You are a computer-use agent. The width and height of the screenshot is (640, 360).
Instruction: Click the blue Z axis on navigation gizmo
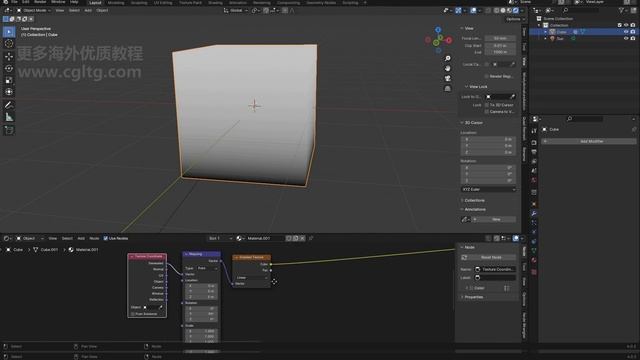click(438, 30)
